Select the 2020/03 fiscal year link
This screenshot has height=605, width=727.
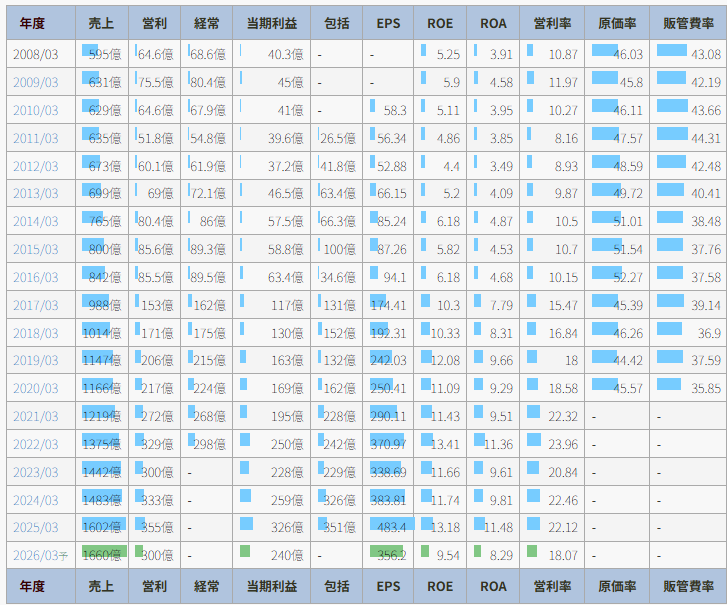(x=36, y=388)
